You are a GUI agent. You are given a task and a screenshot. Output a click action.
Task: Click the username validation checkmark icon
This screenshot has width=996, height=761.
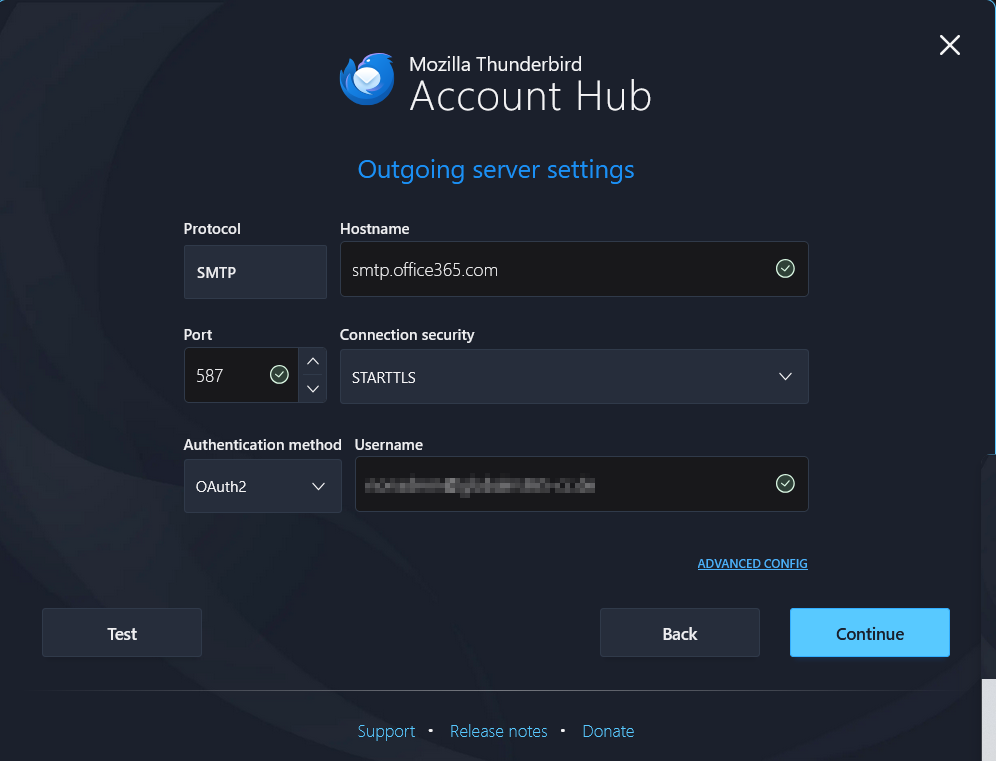click(x=785, y=483)
